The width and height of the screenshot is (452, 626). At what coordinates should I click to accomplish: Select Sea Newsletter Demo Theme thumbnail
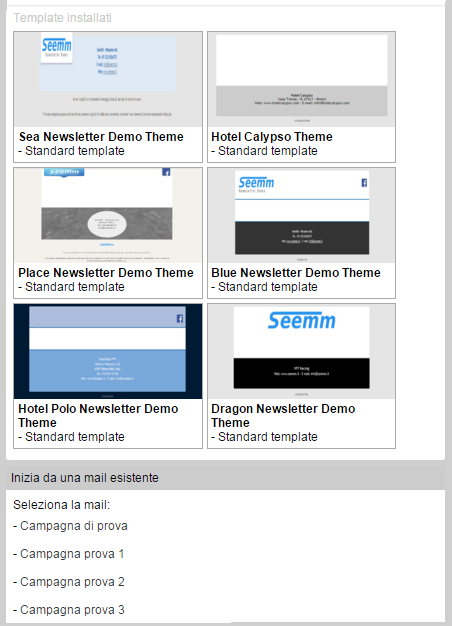108,79
